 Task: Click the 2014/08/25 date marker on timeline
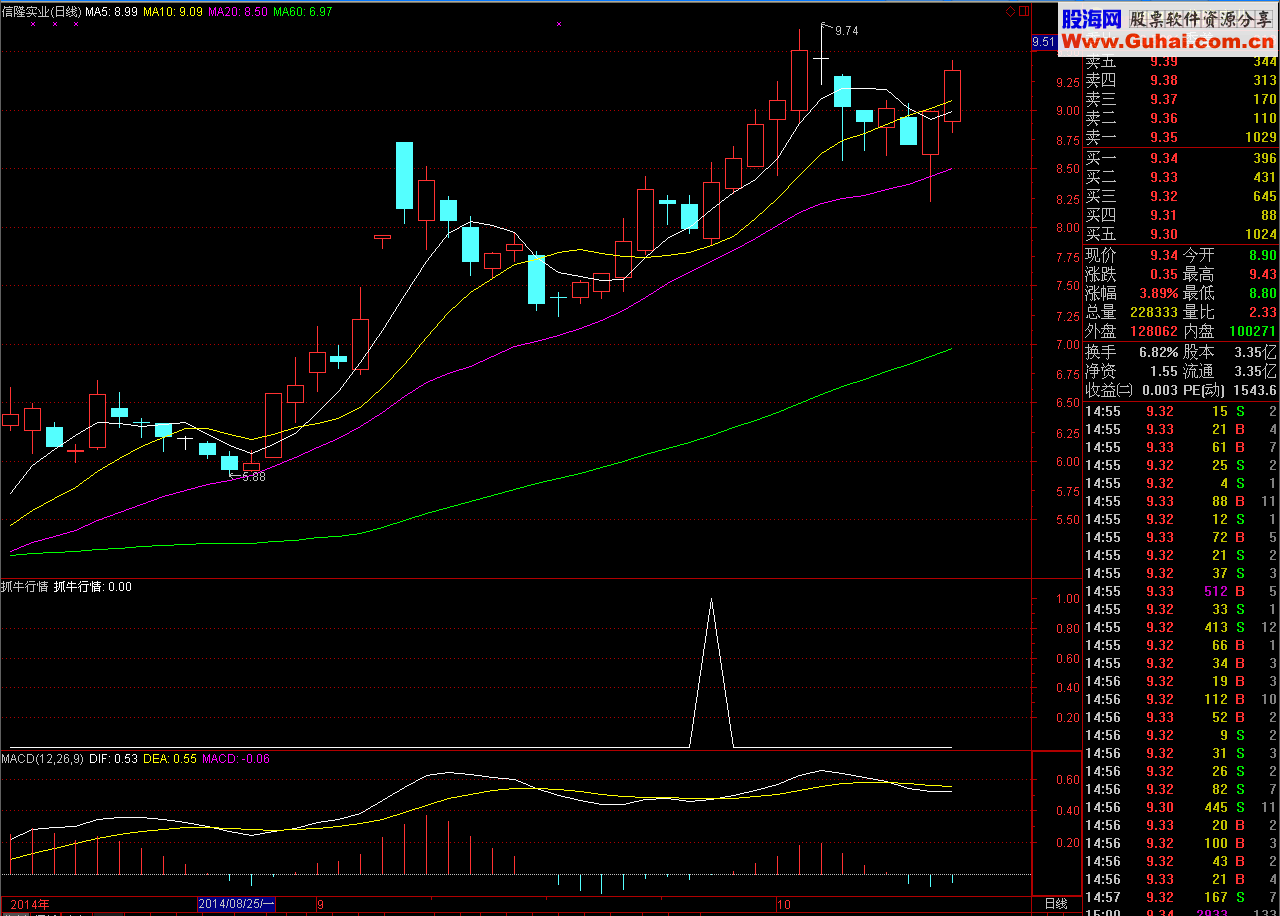tap(237, 903)
